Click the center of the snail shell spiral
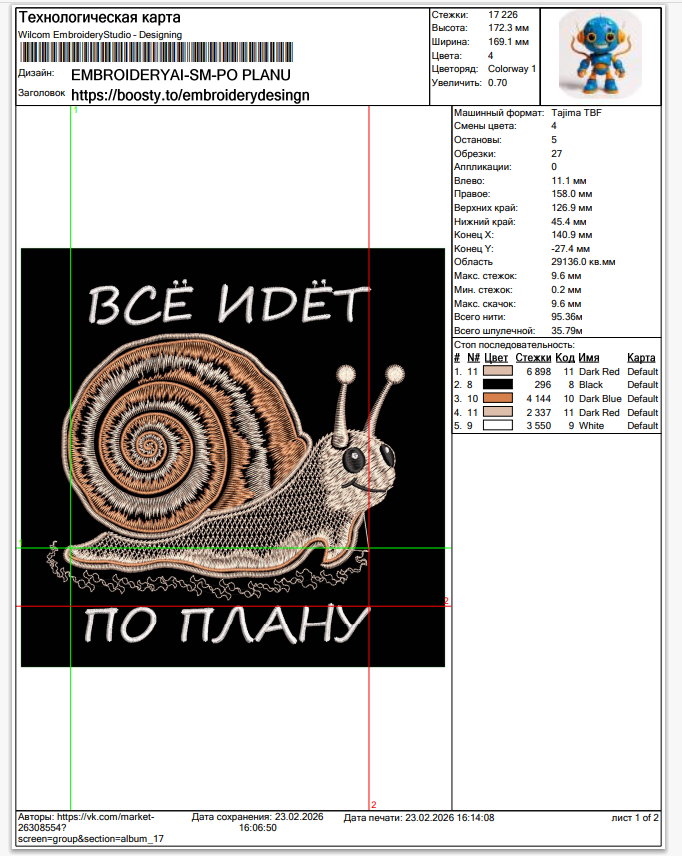Image resolution: width=682 pixels, height=856 pixels. [151, 440]
